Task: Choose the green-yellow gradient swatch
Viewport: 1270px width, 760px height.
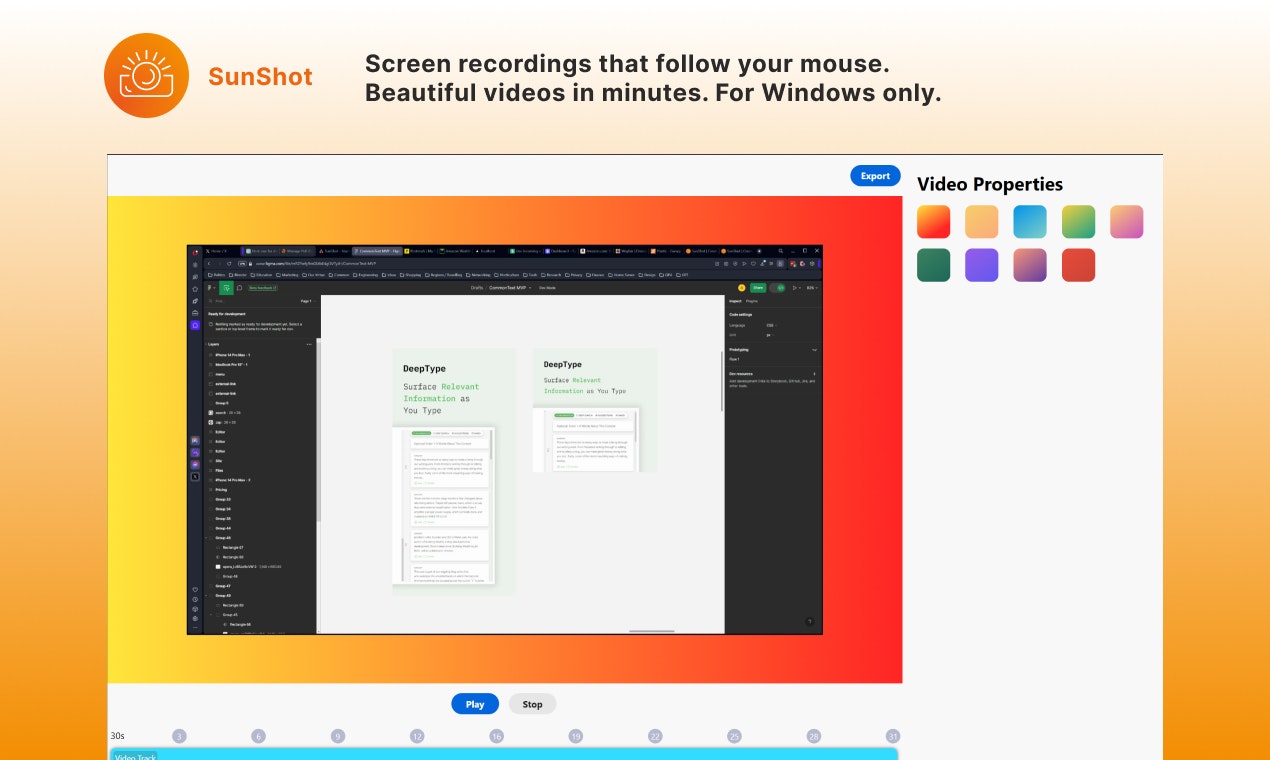Action: tap(1078, 222)
